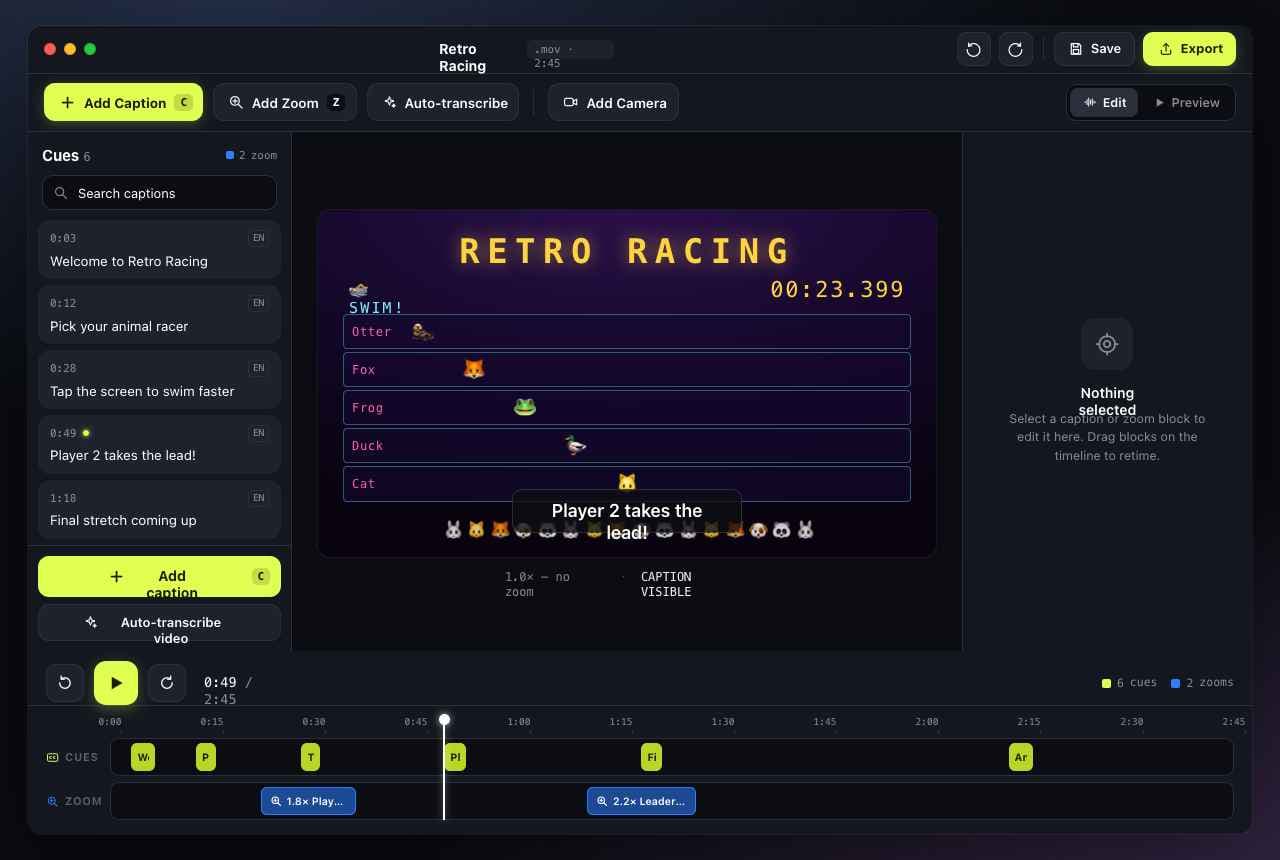1280x860 pixels.
Task: Click the skip forward playback button
Action: tap(167, 683)
